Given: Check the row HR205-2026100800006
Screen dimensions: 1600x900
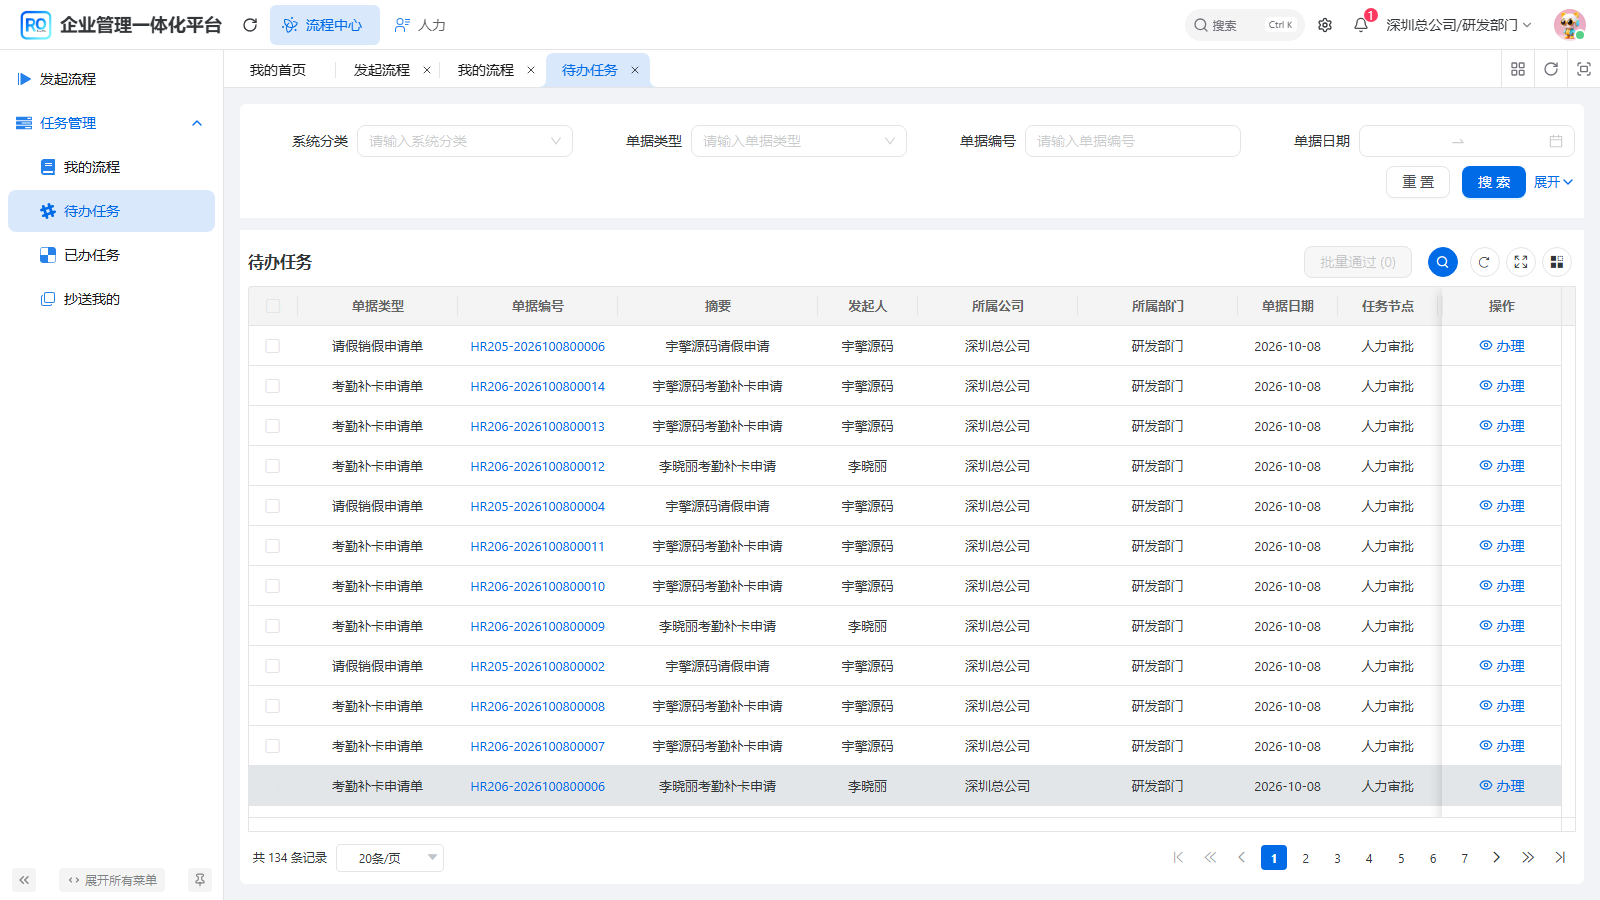Looking at the screenshot, I should point(272,346).
